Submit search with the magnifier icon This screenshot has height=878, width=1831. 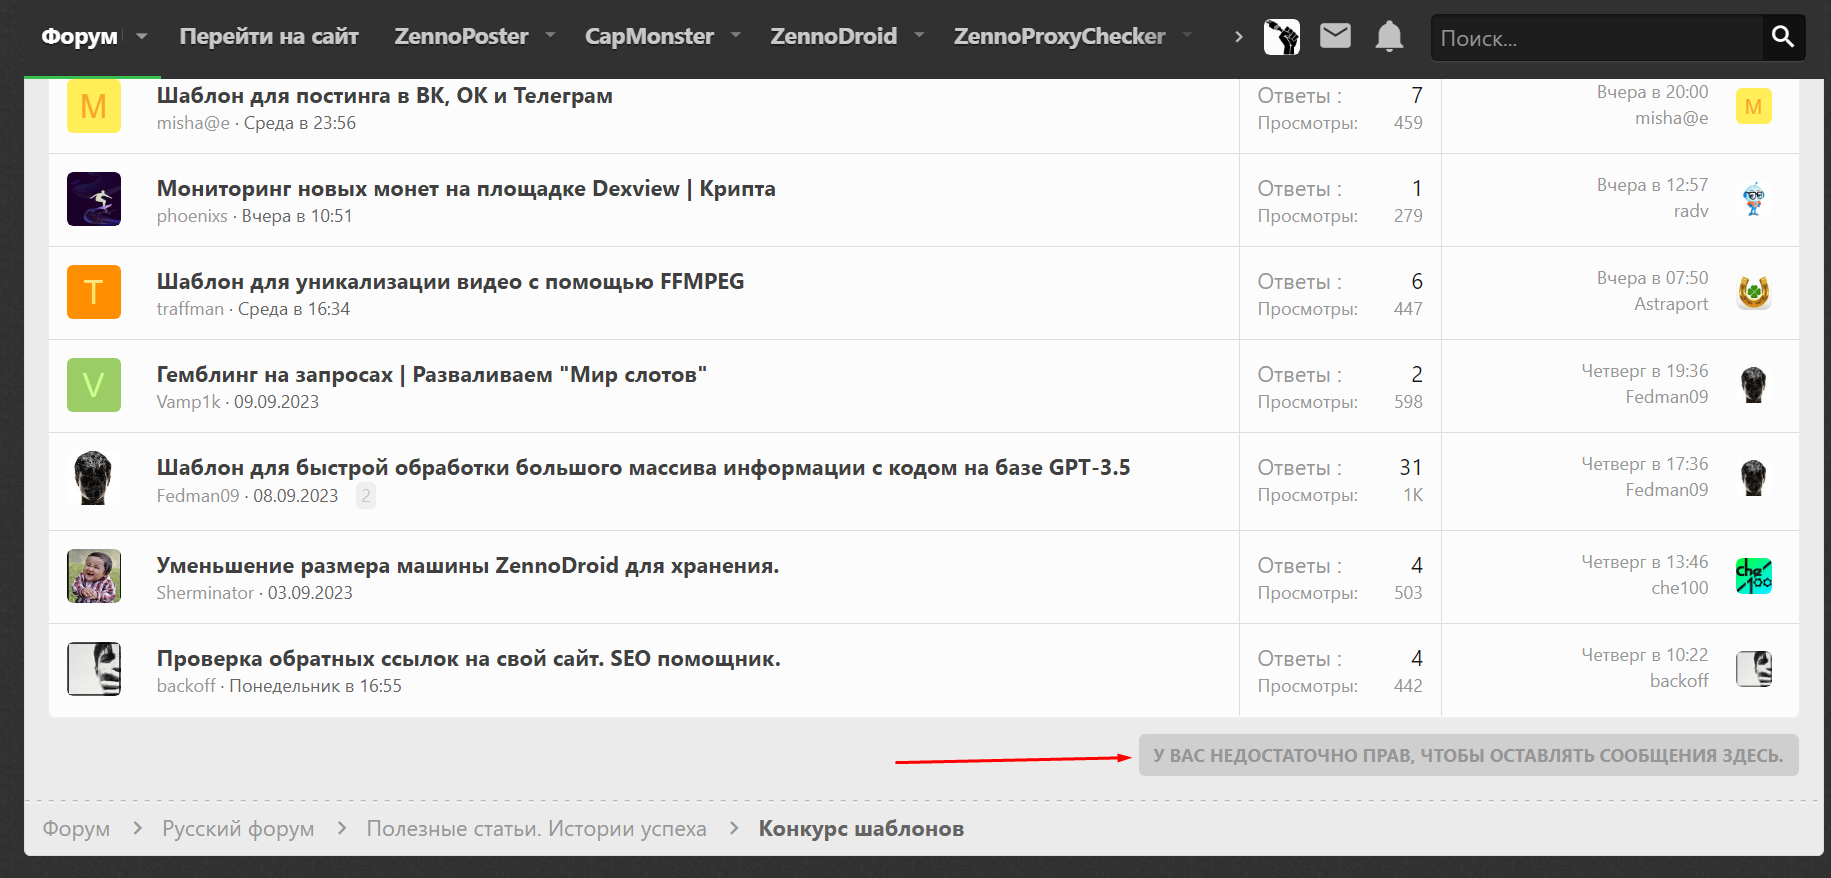point(1782,37)
